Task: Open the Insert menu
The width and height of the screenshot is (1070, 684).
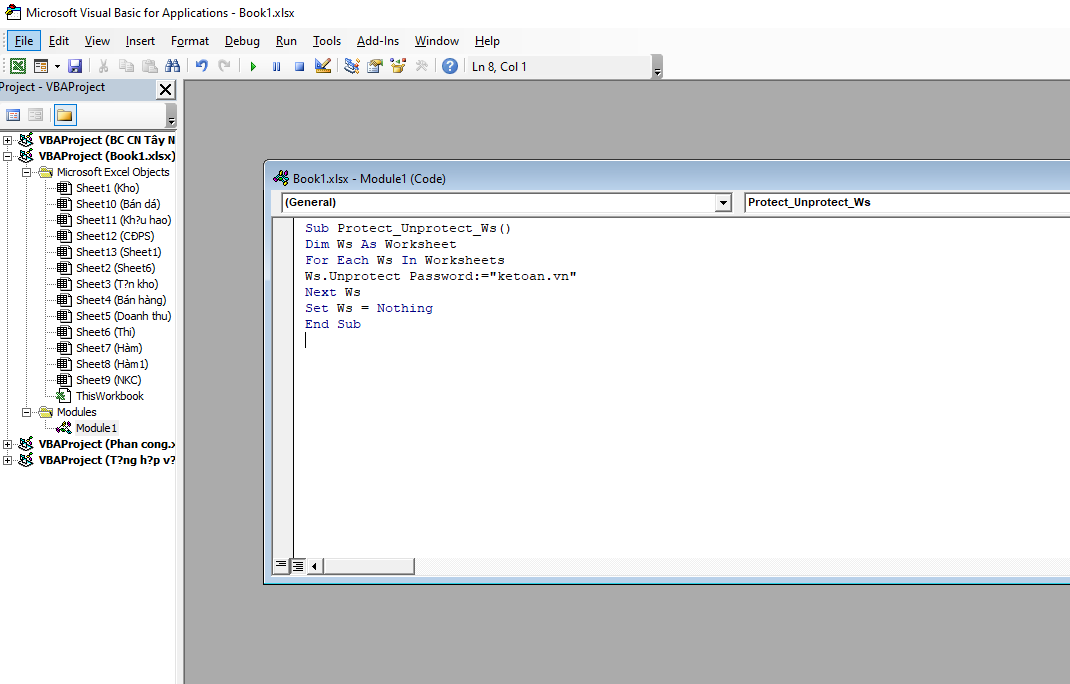Action: [x=140, y=41]
